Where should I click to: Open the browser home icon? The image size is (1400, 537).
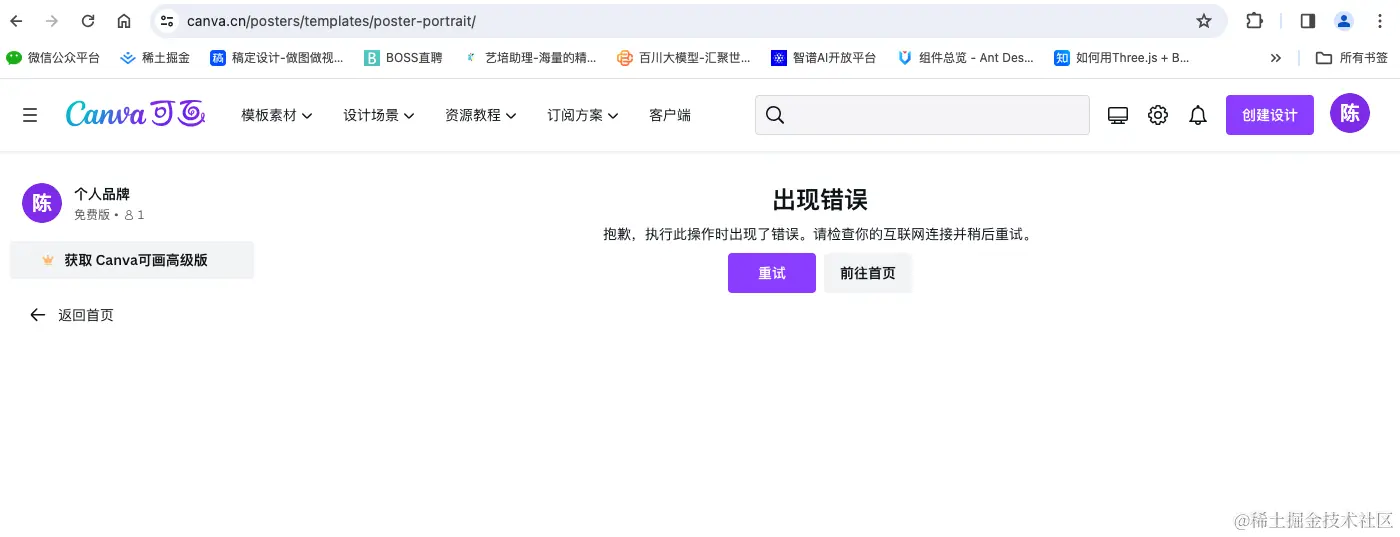[124, 21]
